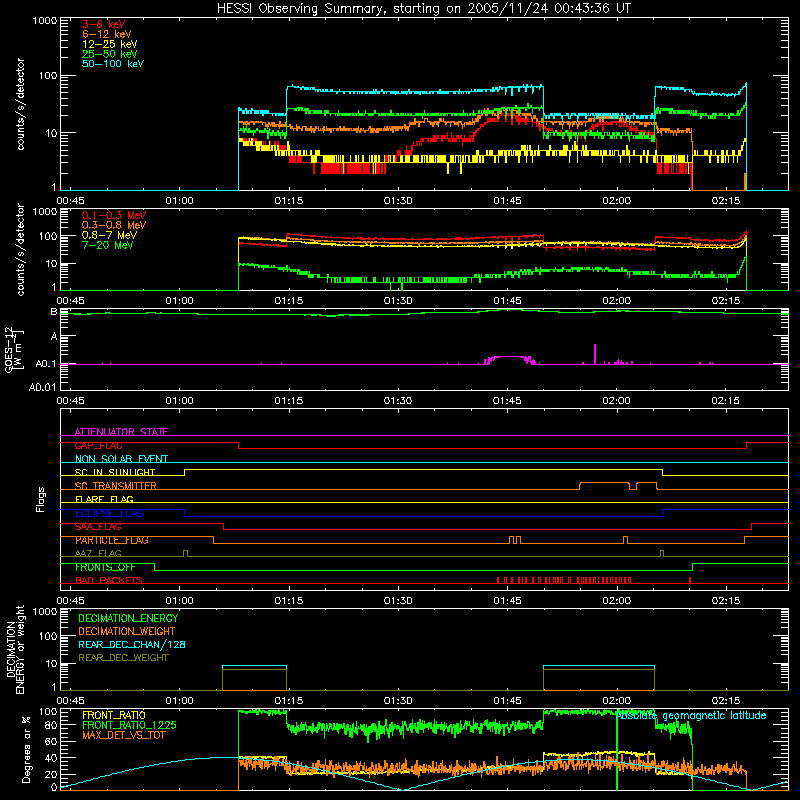
Task: Click the vertical Flags axis title
Action: [x=41, y=499]
